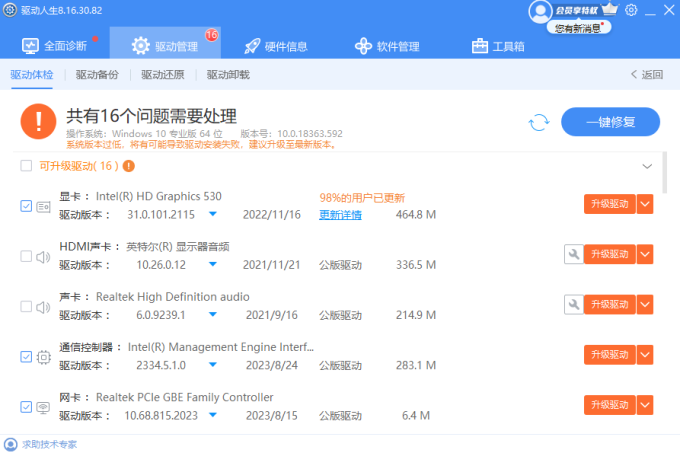Open version dropdown for 31.0.101.2115
This screenshot has height=453, width=680.
click(212, 214)
